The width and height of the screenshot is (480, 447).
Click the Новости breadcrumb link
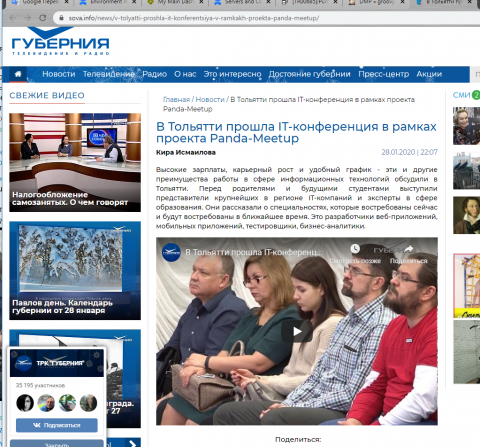210,99
